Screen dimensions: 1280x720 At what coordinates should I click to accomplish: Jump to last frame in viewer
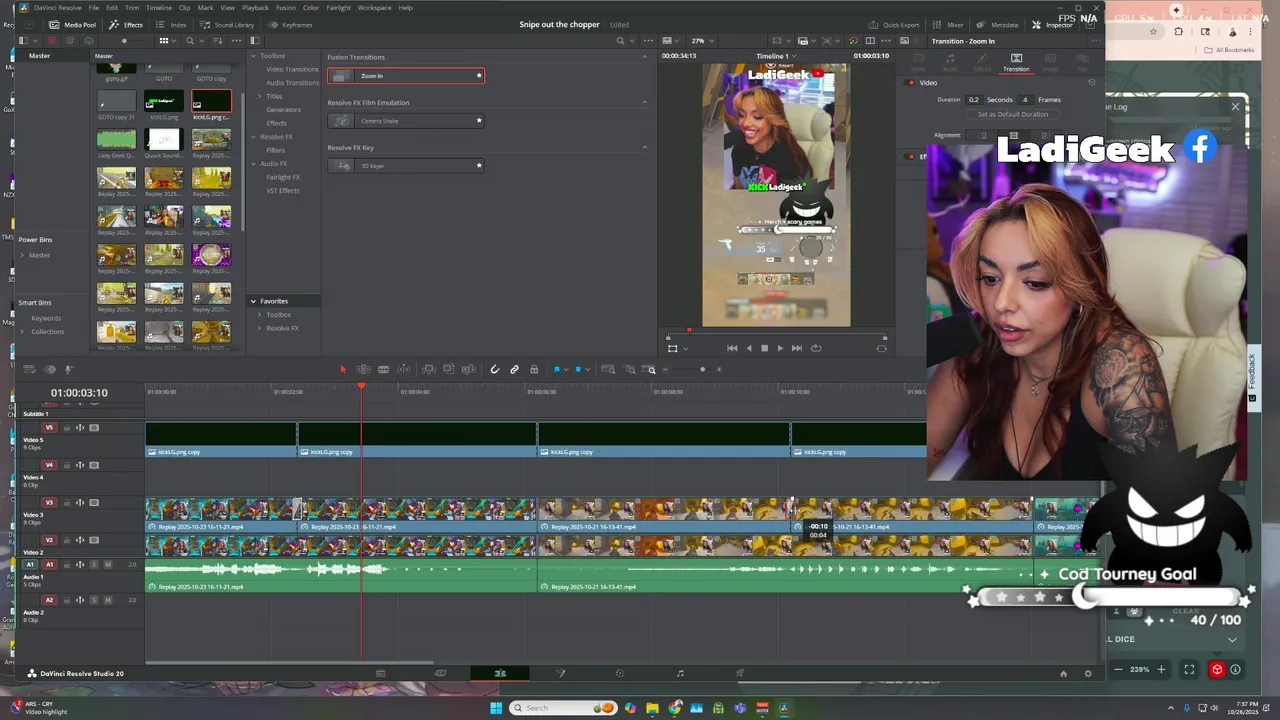tap(797, 348)
